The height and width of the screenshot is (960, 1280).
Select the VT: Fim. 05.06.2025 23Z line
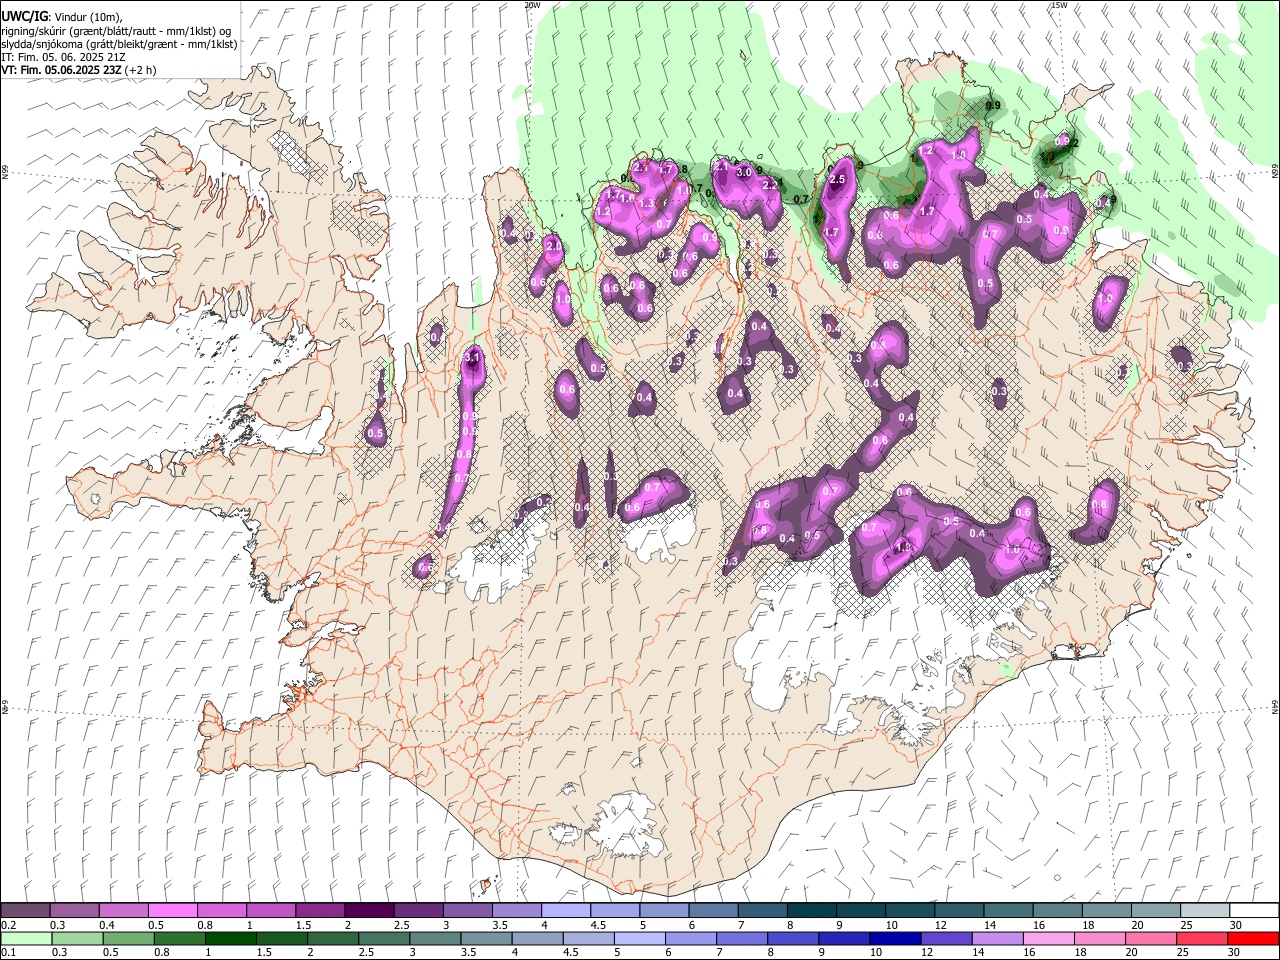click(x=59, y=71)
